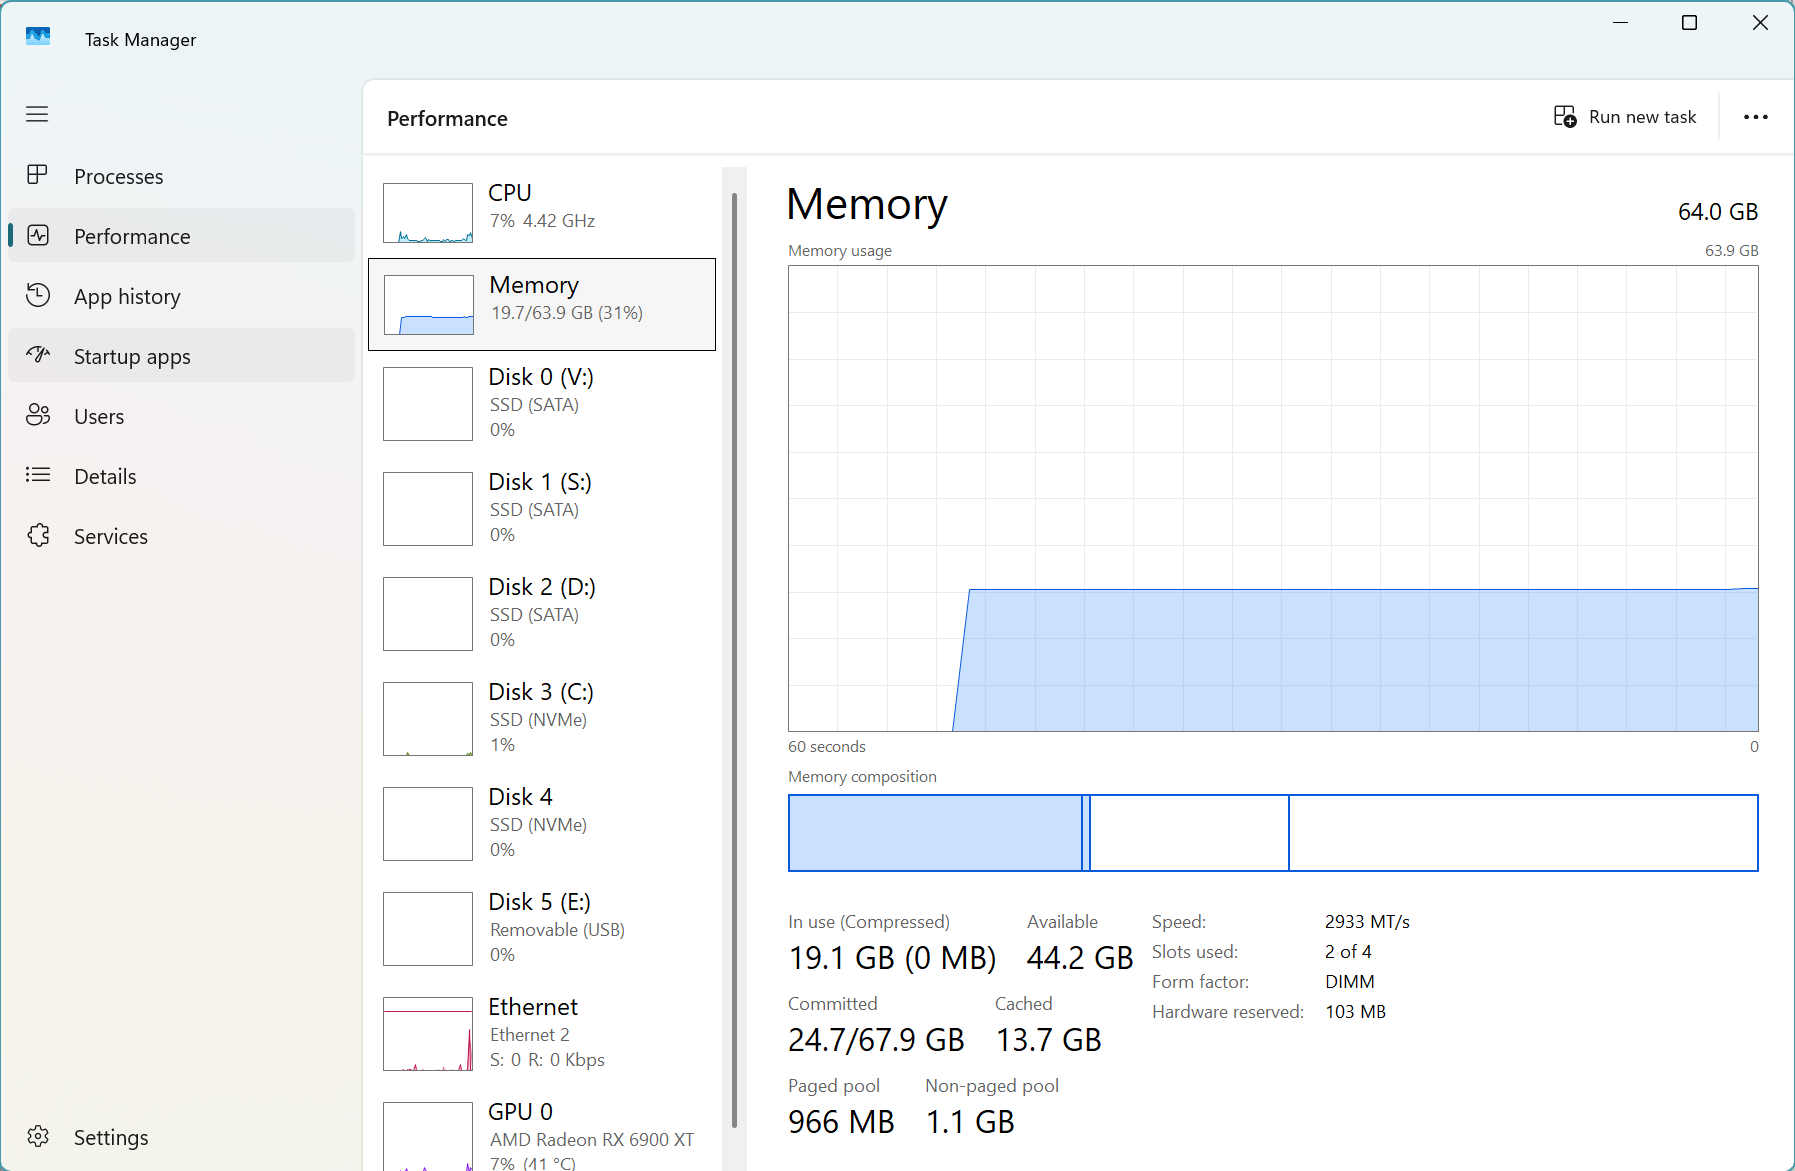This screenshot has width=1795, height=1171.
Task: Click the resource list vertical scrollbar
Action: point(735,660)
